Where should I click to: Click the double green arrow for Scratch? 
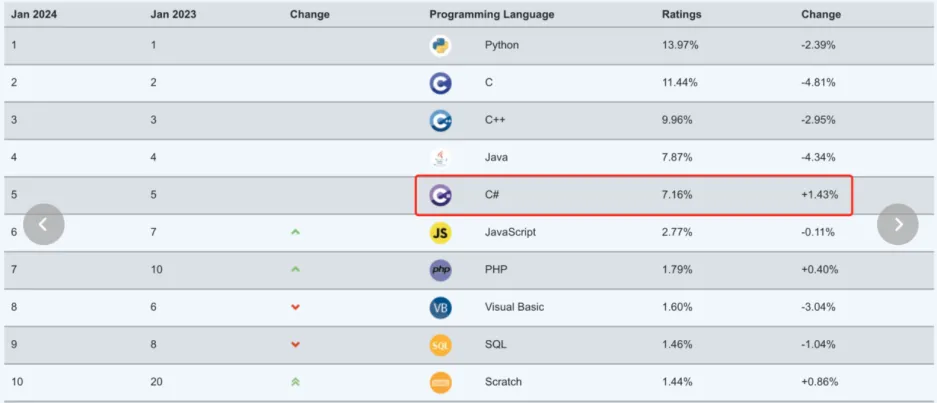pyautogui.click(x=295, y=382)
